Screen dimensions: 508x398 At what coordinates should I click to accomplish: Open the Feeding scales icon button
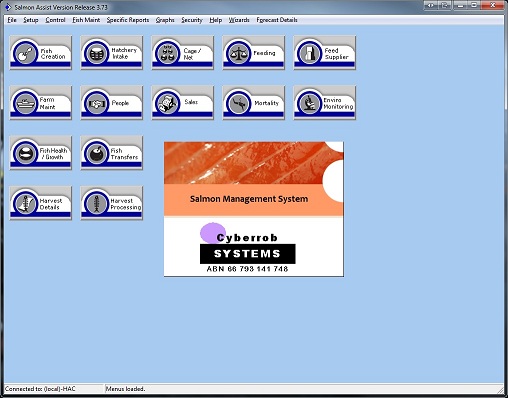tap(254, 53)
